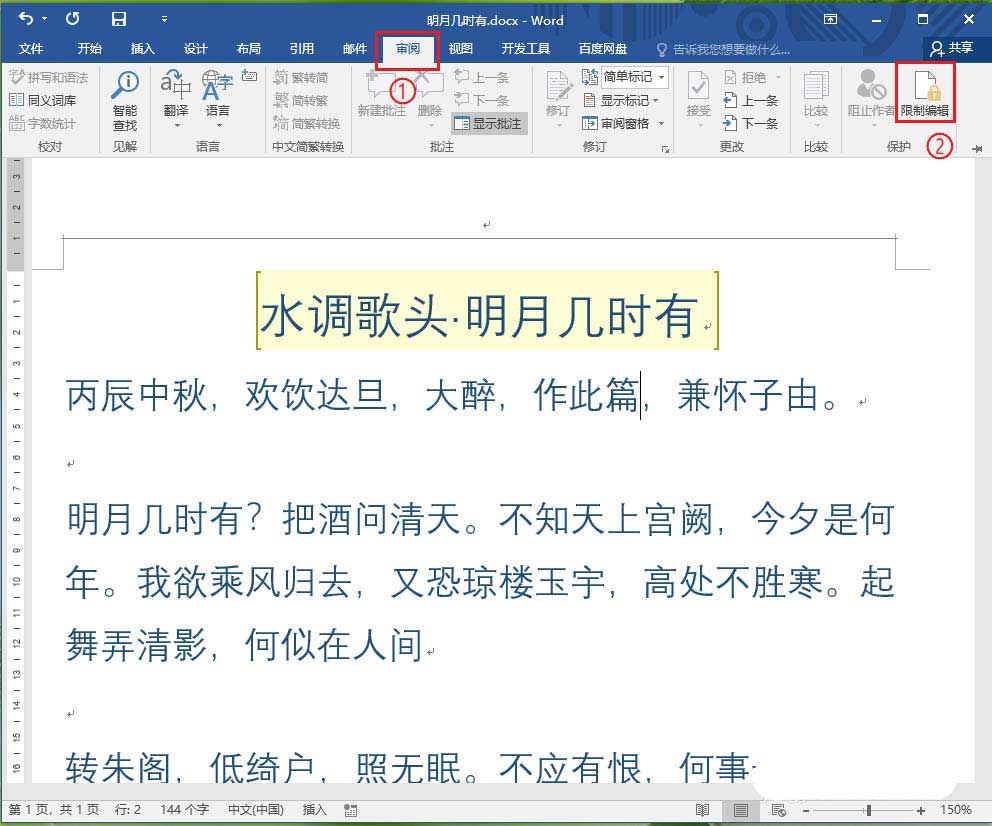
Task: Go to previous change 上一条
Action: point(750,100)
